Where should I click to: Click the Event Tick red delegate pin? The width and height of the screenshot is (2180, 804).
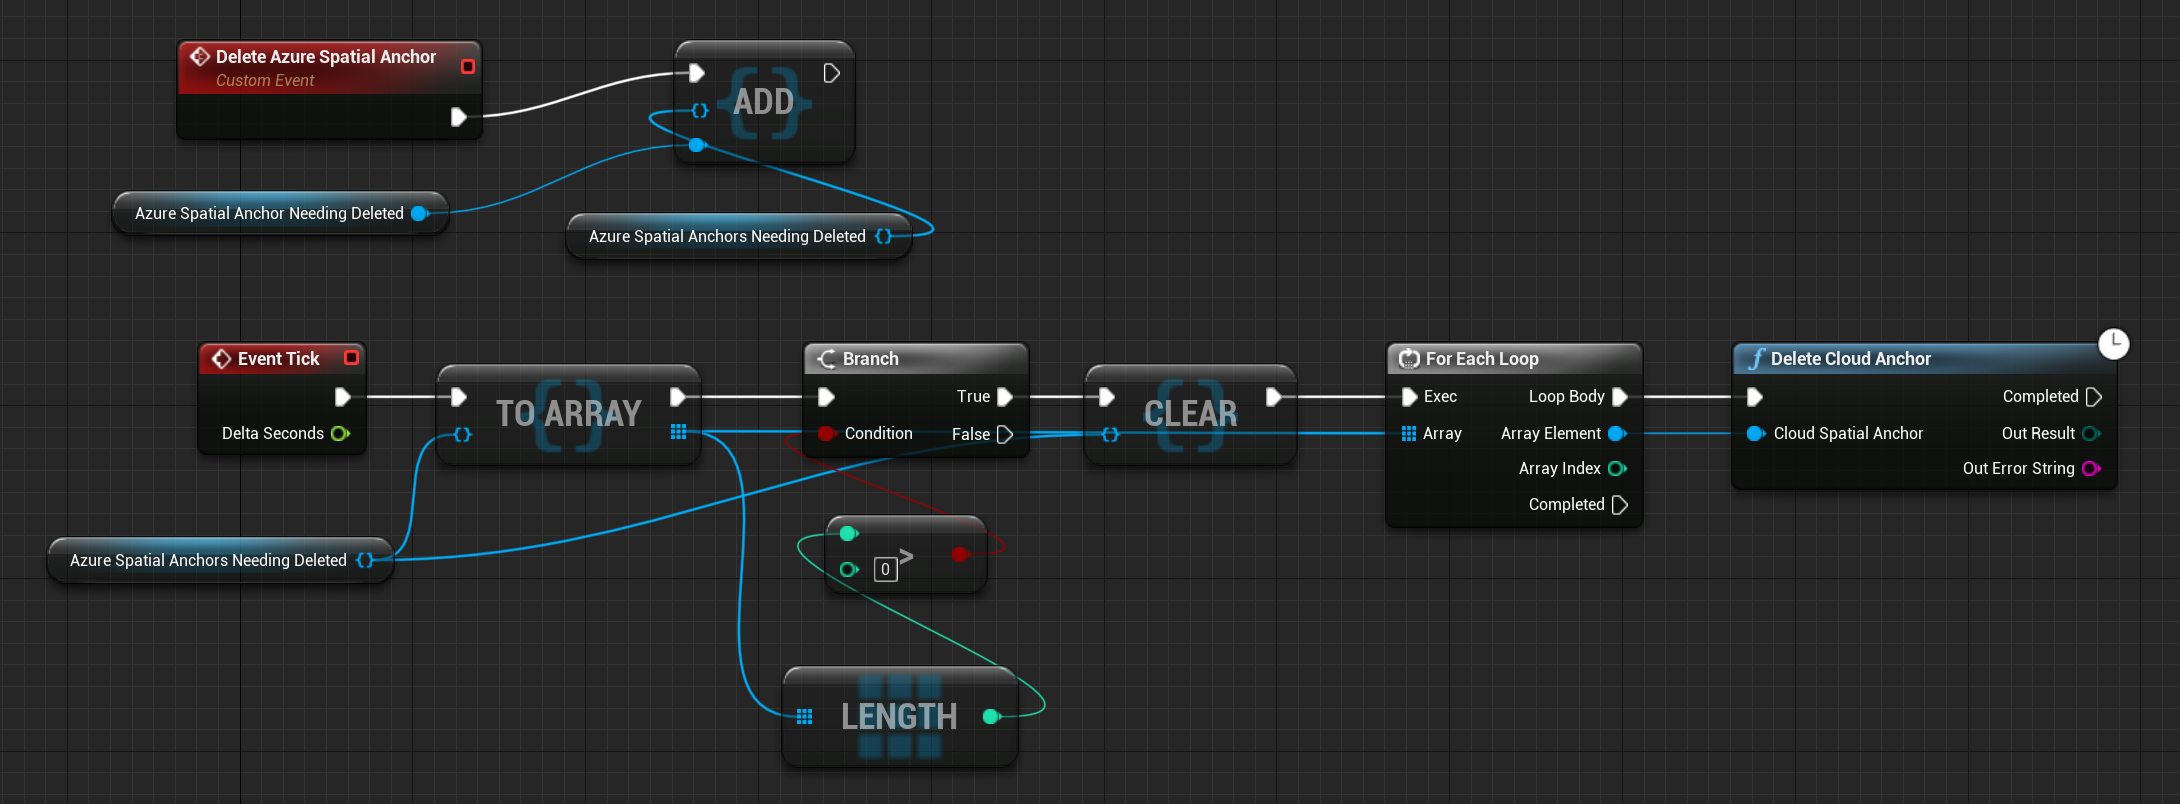tap(351, 358)
